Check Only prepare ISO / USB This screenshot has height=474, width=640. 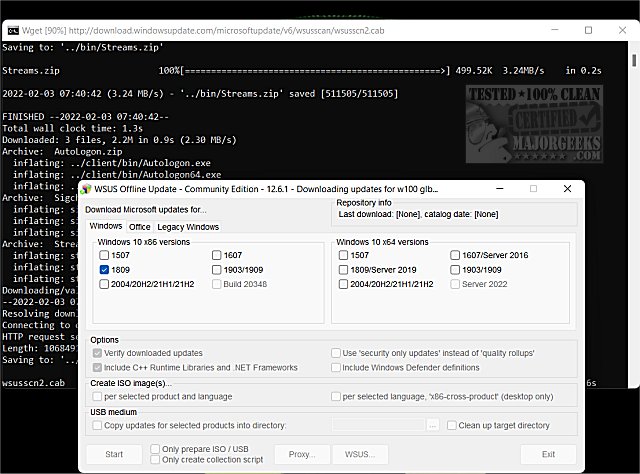[155, 449]
